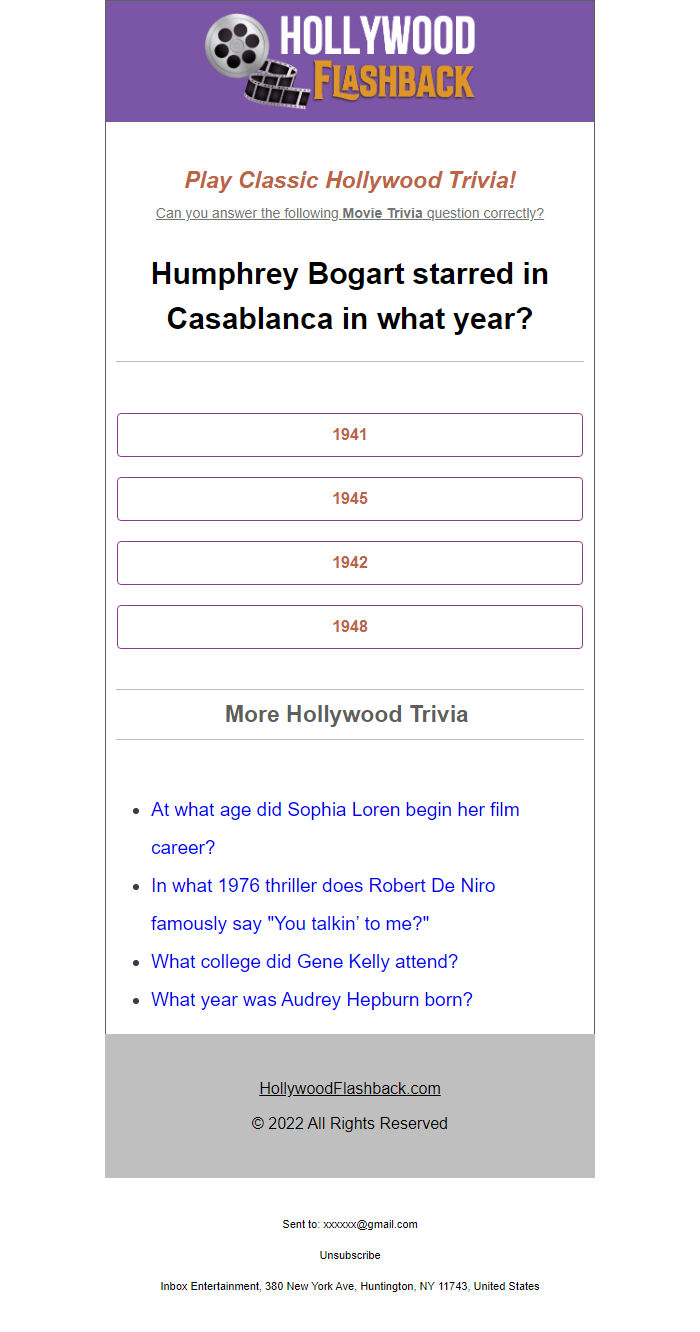Click the bold "Movie Trivia" words

click(383, 213)
